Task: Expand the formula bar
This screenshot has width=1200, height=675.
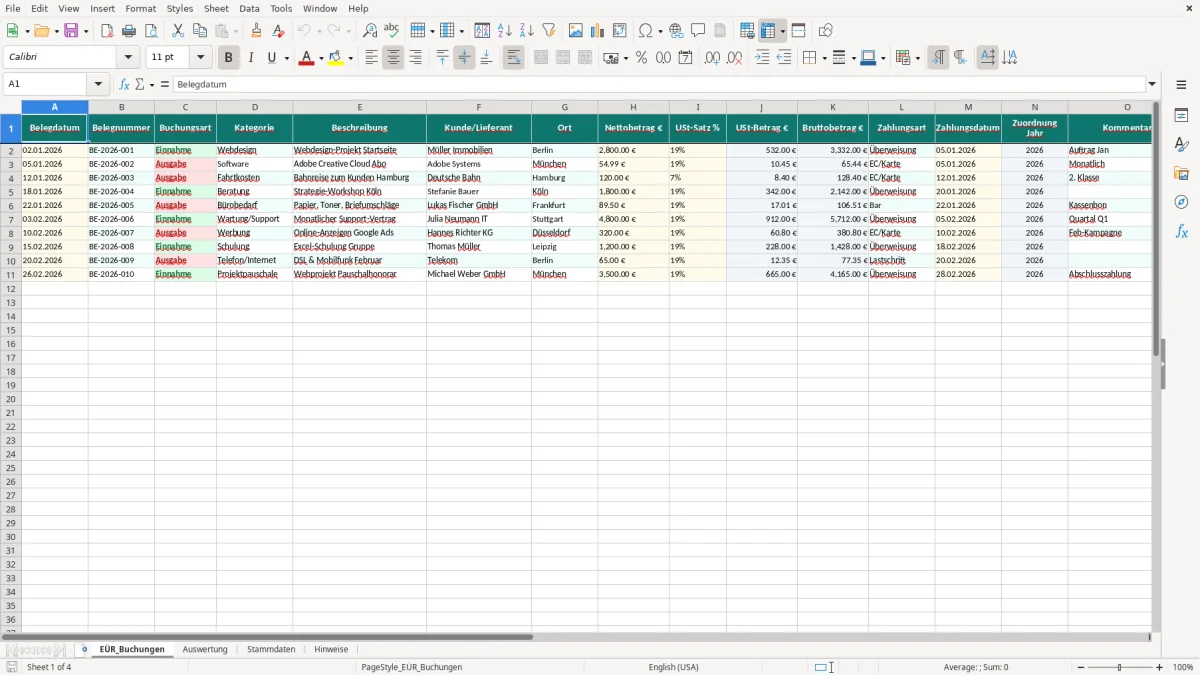Action: (1152, 85)
